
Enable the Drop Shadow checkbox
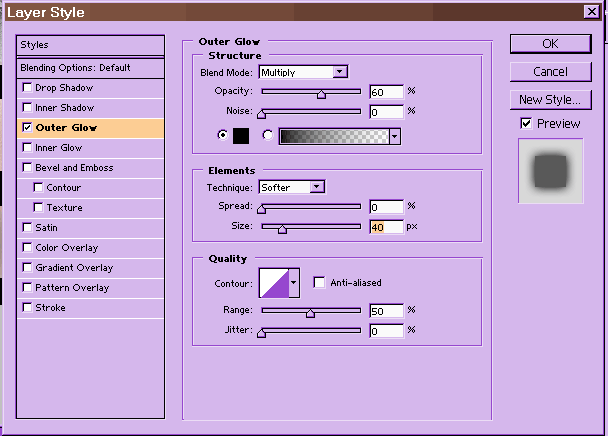[x=27, y=88]
